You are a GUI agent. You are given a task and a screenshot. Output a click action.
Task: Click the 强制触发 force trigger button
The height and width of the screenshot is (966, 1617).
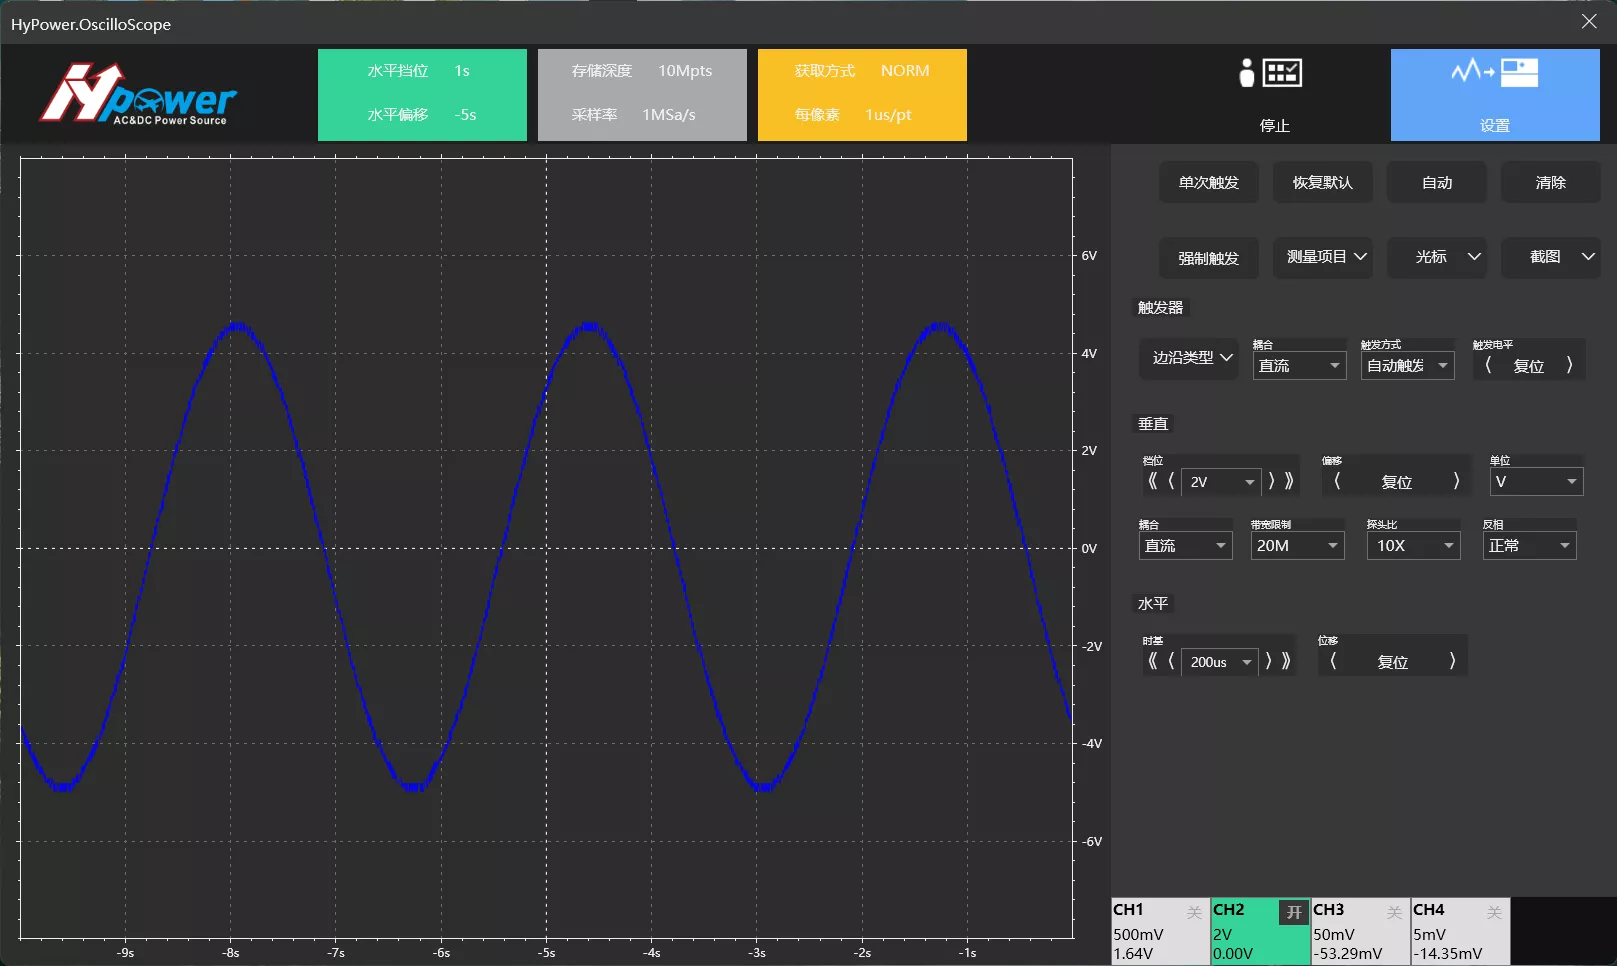[1209, 258]
